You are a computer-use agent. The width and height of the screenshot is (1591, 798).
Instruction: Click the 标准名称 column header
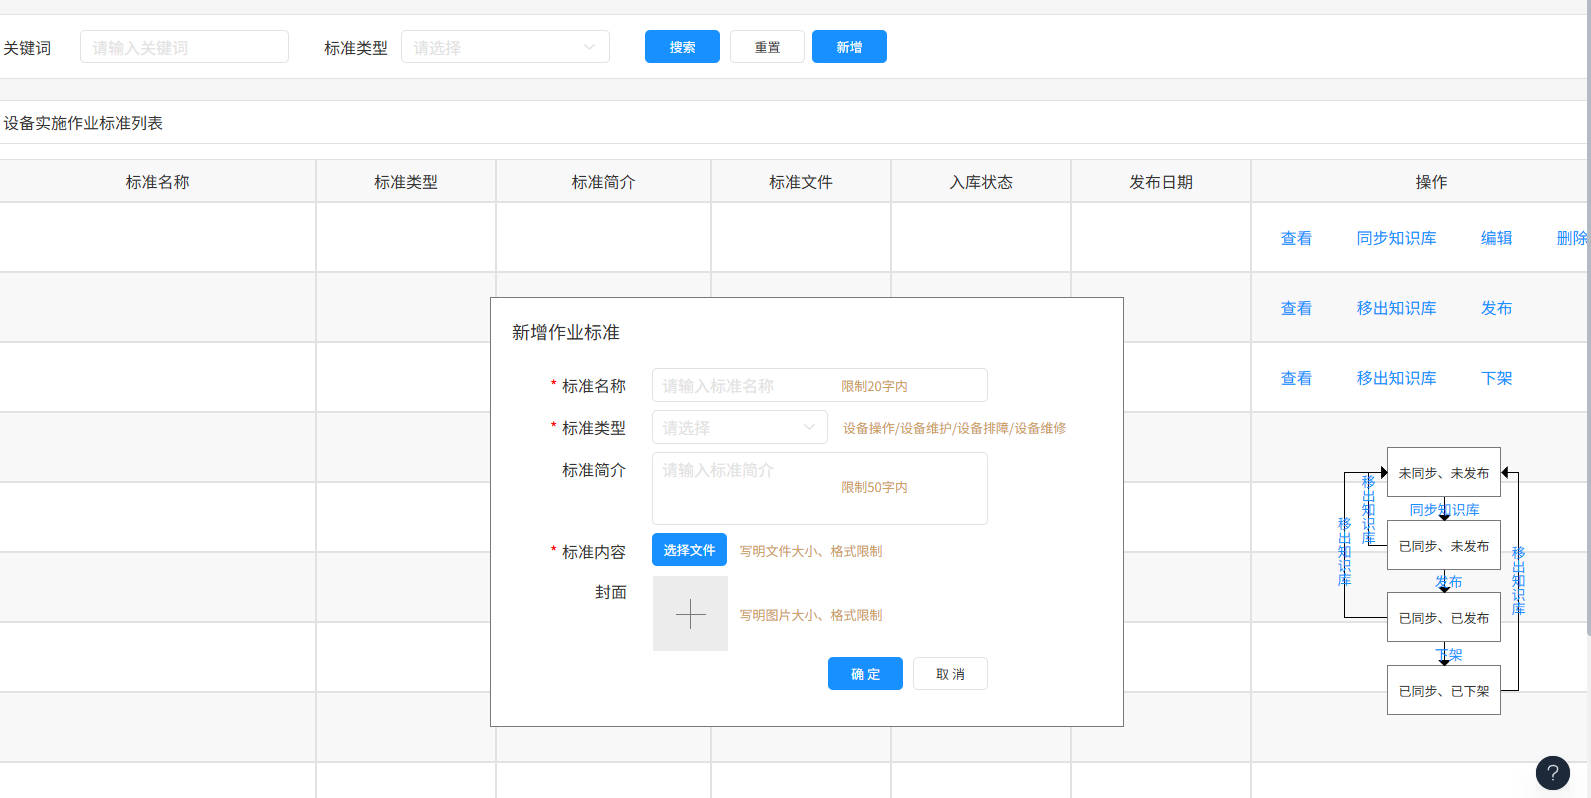tap(157, 182)
